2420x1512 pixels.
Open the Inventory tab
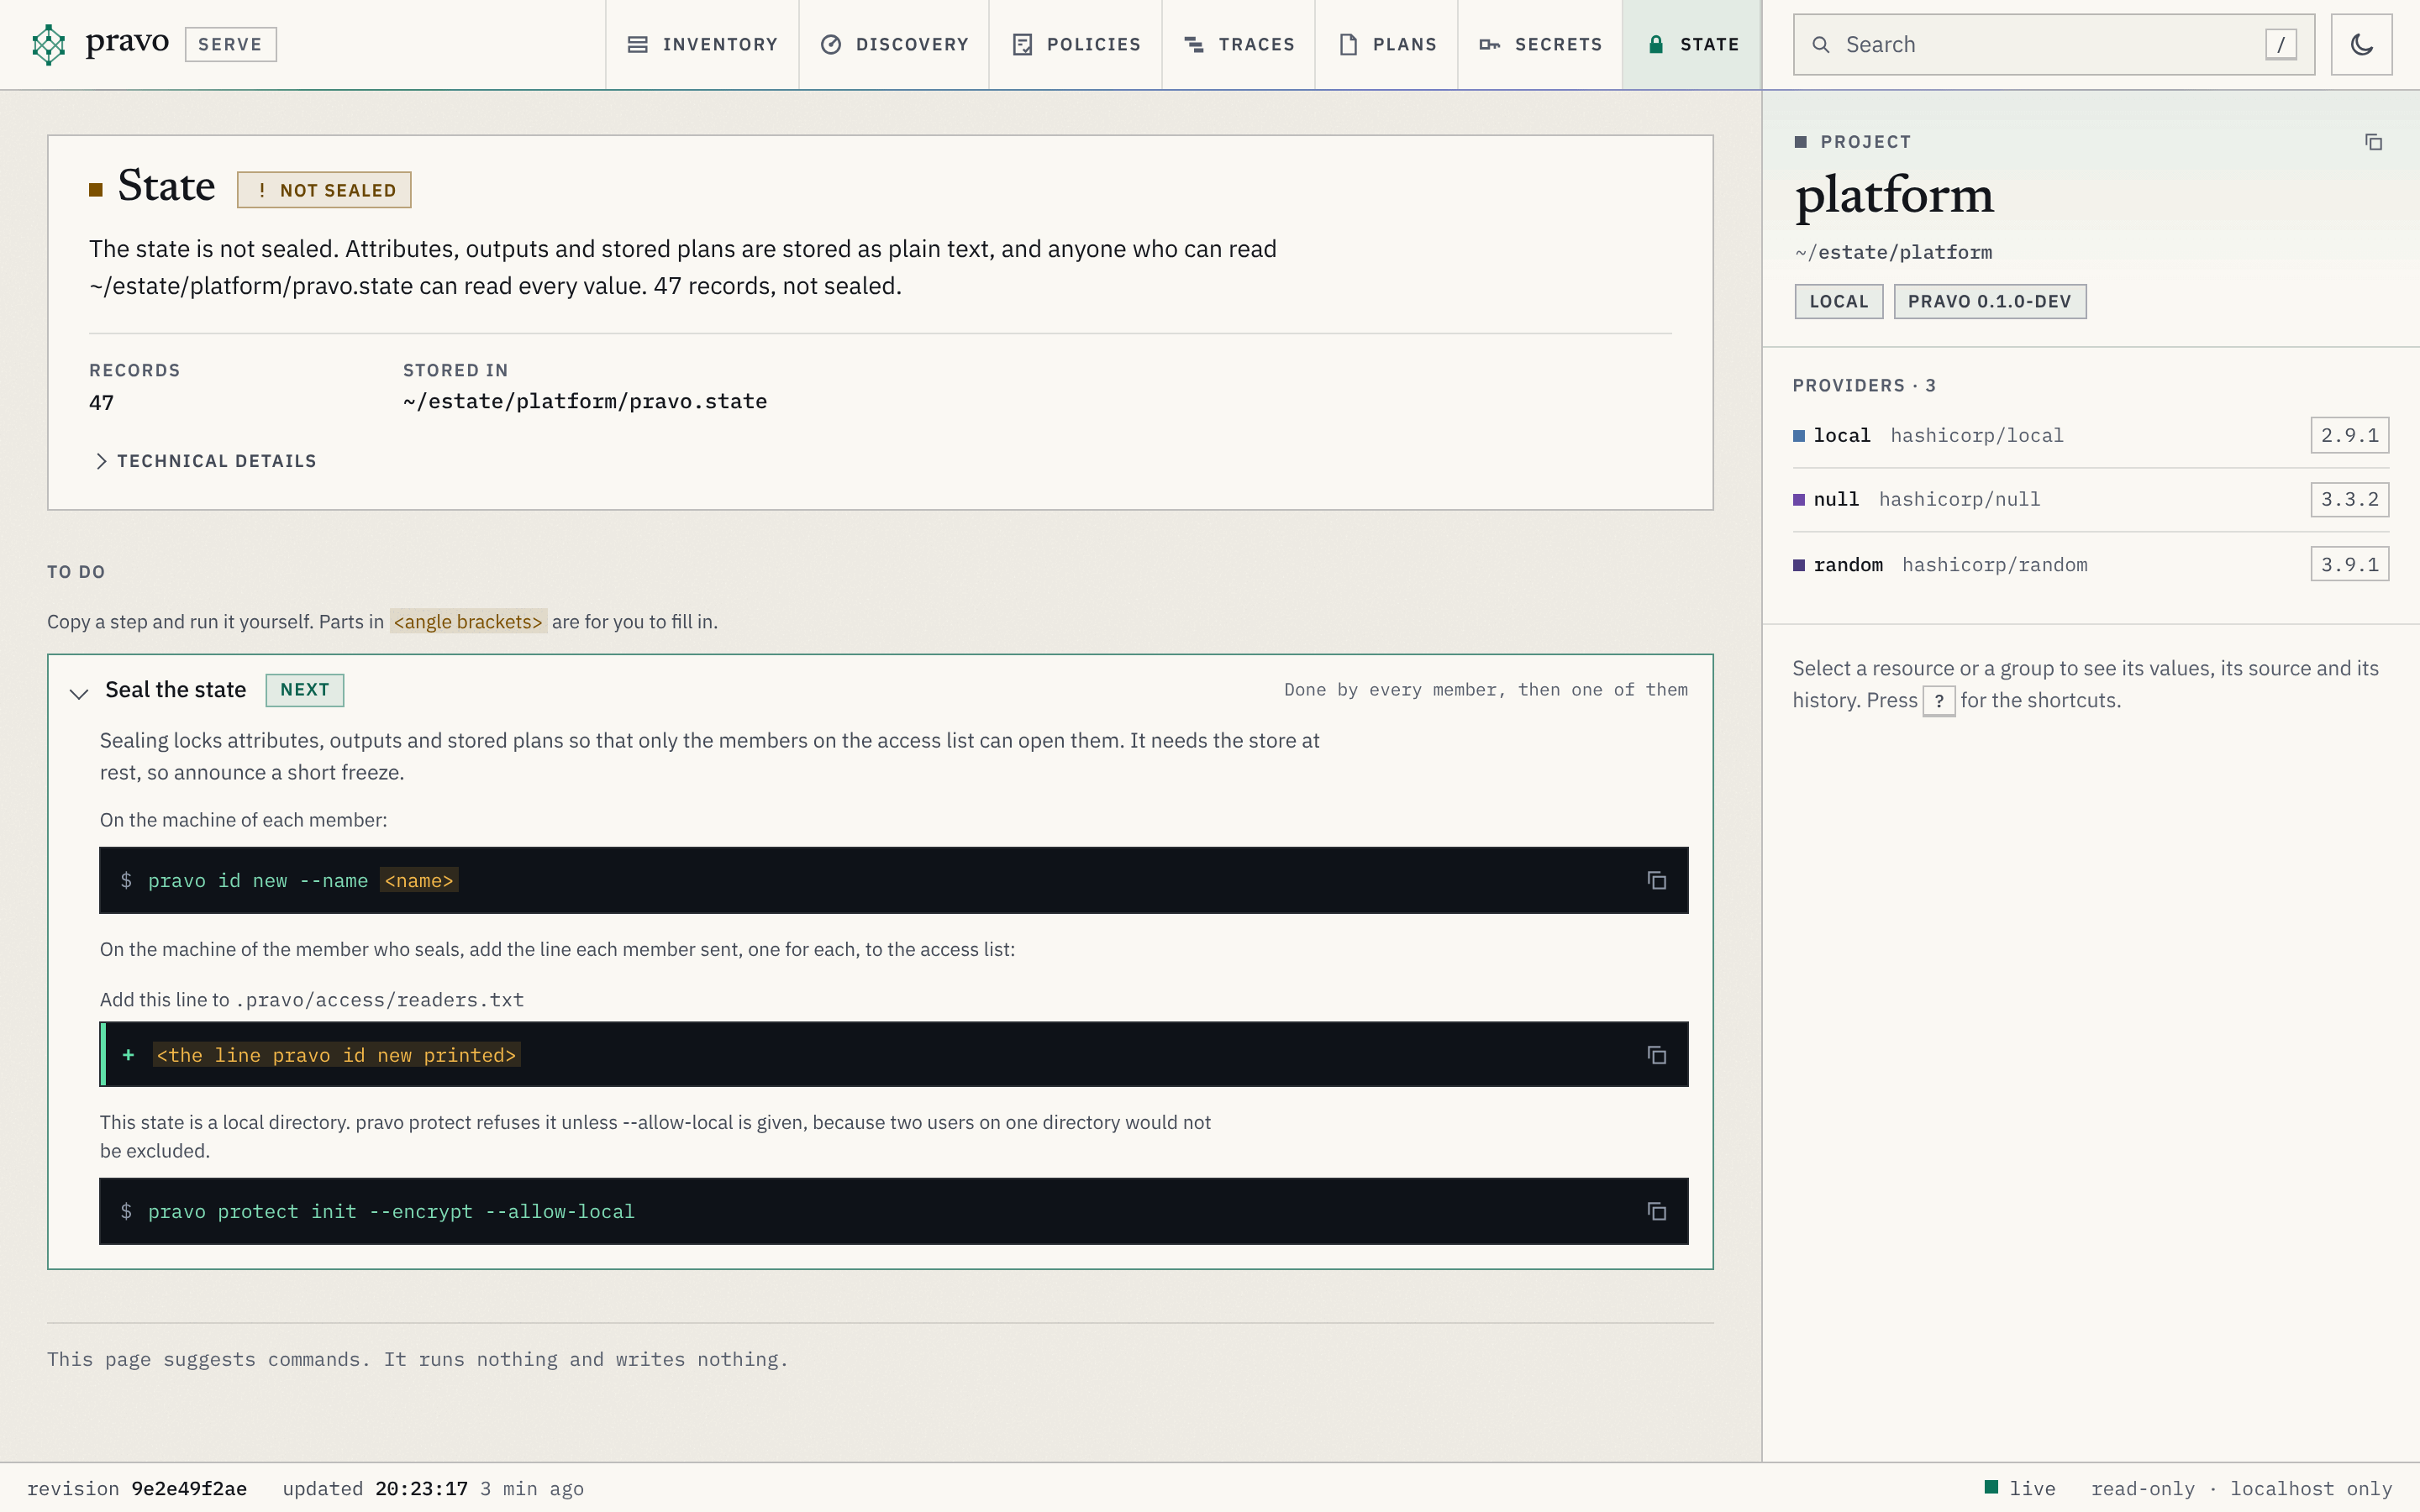[x=702, y=44]
